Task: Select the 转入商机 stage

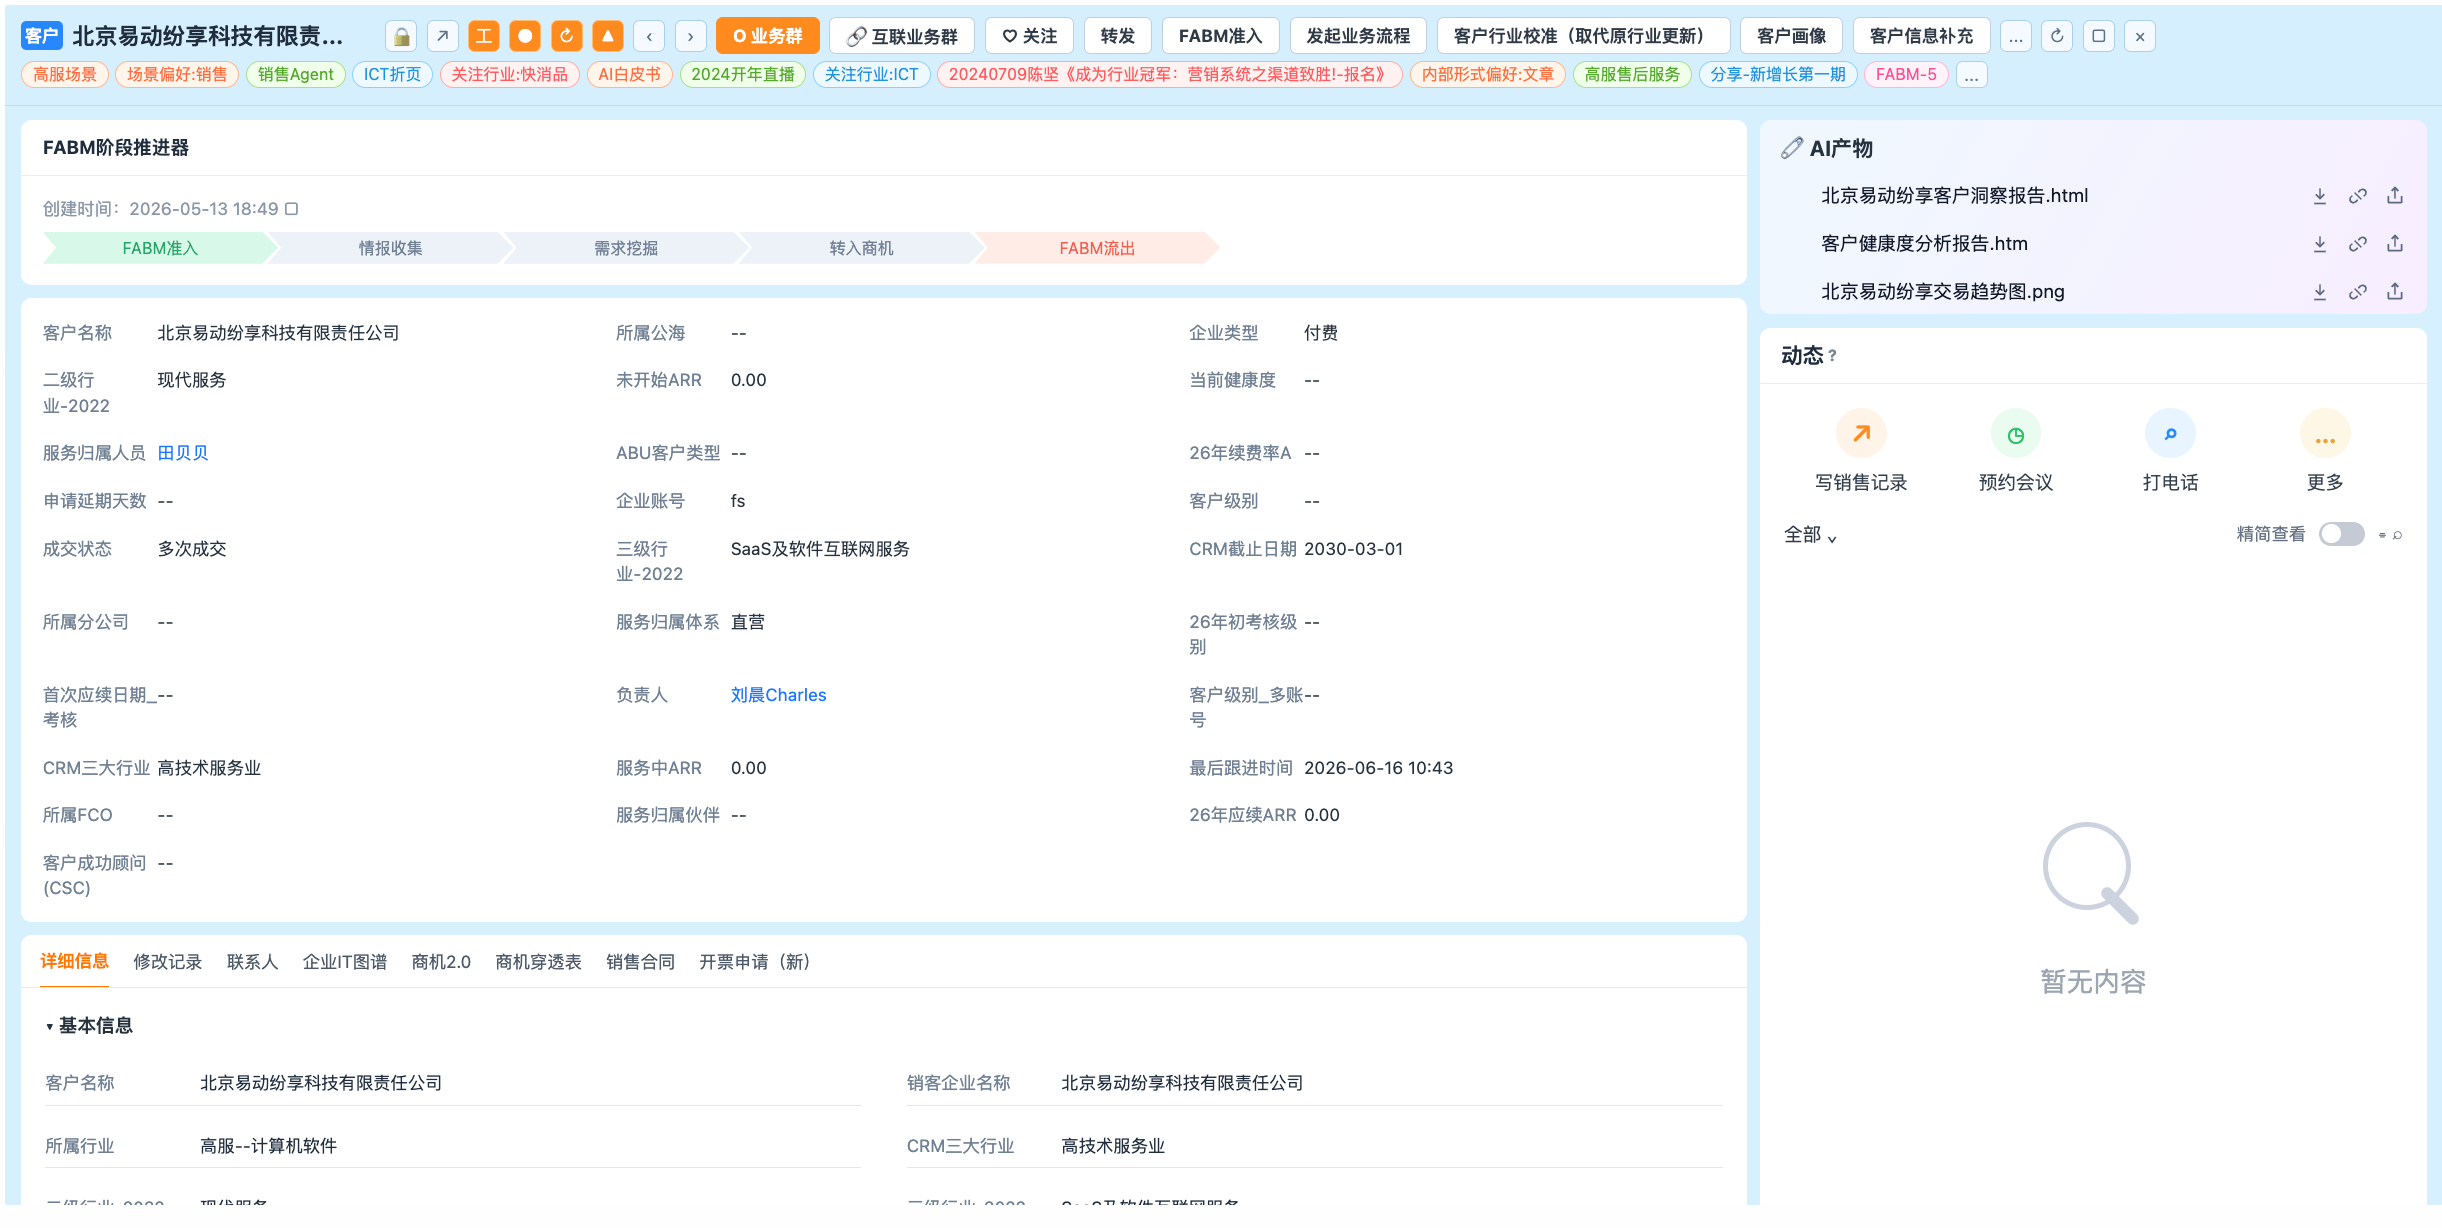Action: (861, 248)
